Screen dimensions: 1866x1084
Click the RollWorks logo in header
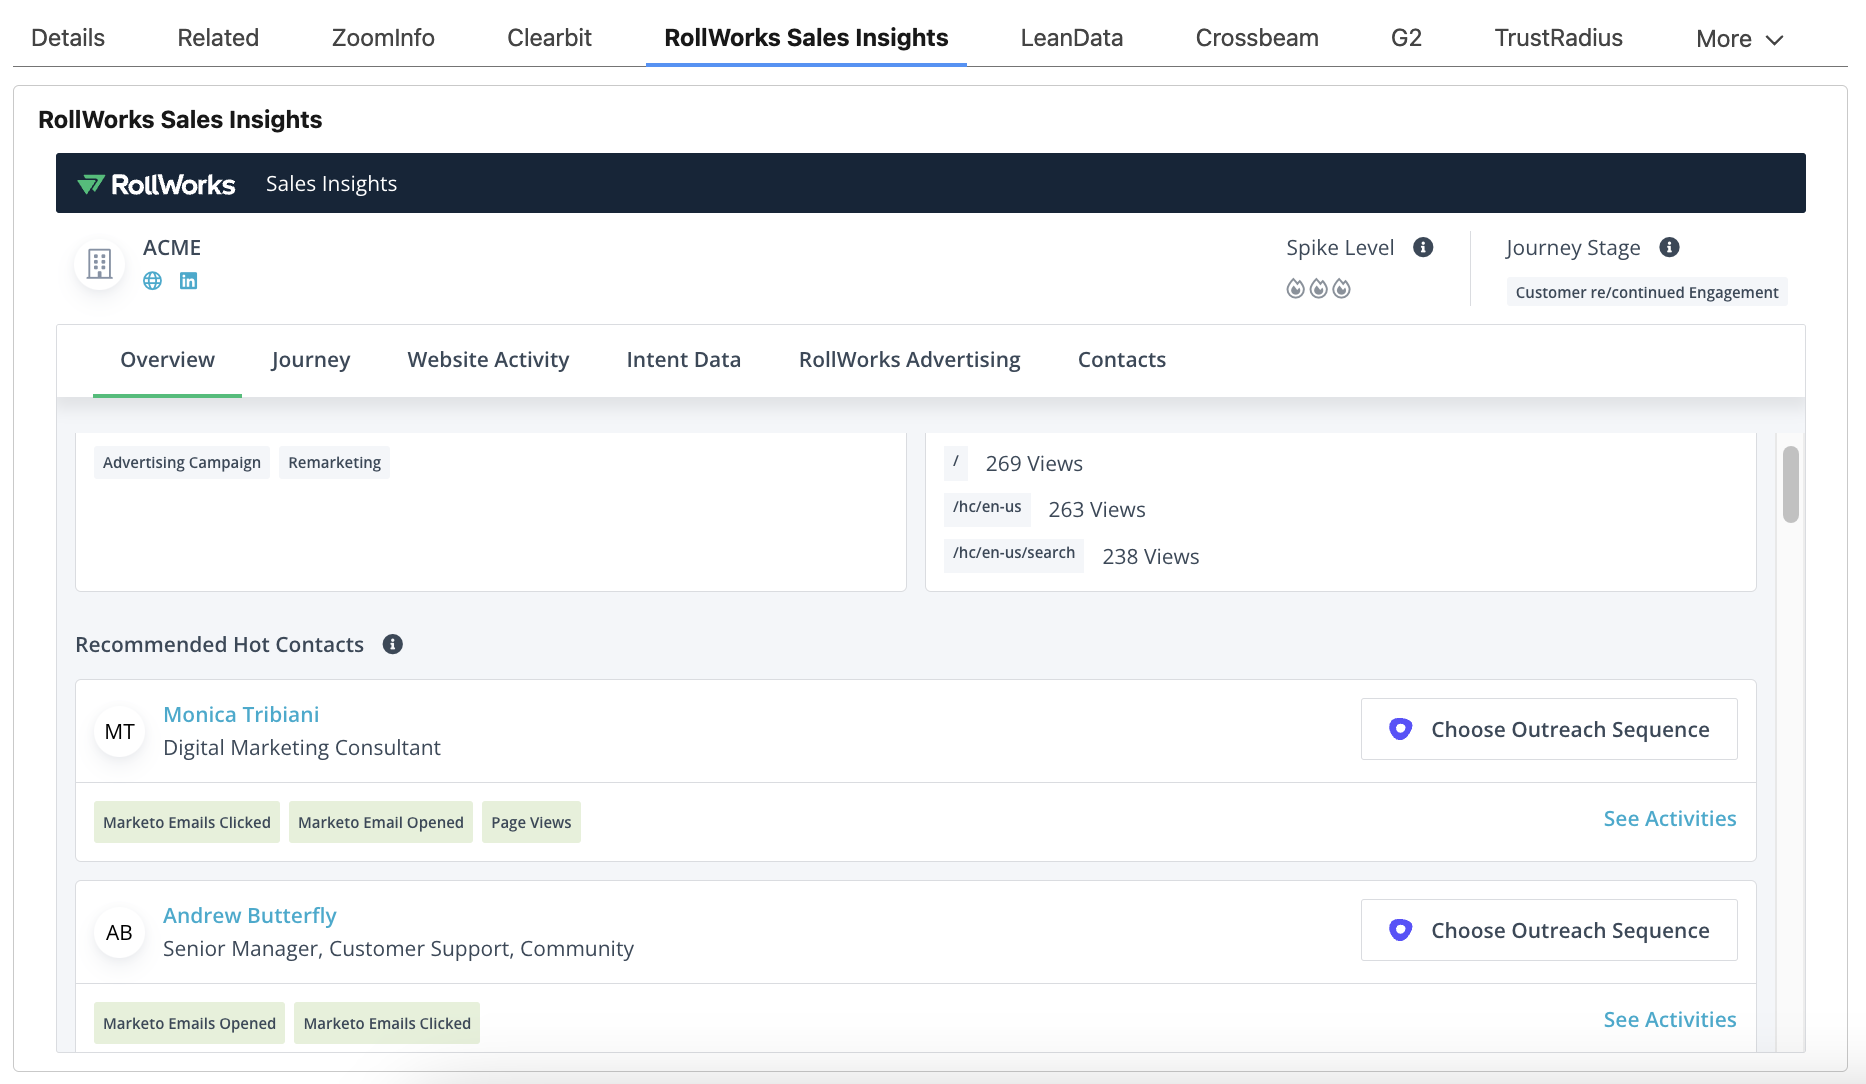[157, 184]
